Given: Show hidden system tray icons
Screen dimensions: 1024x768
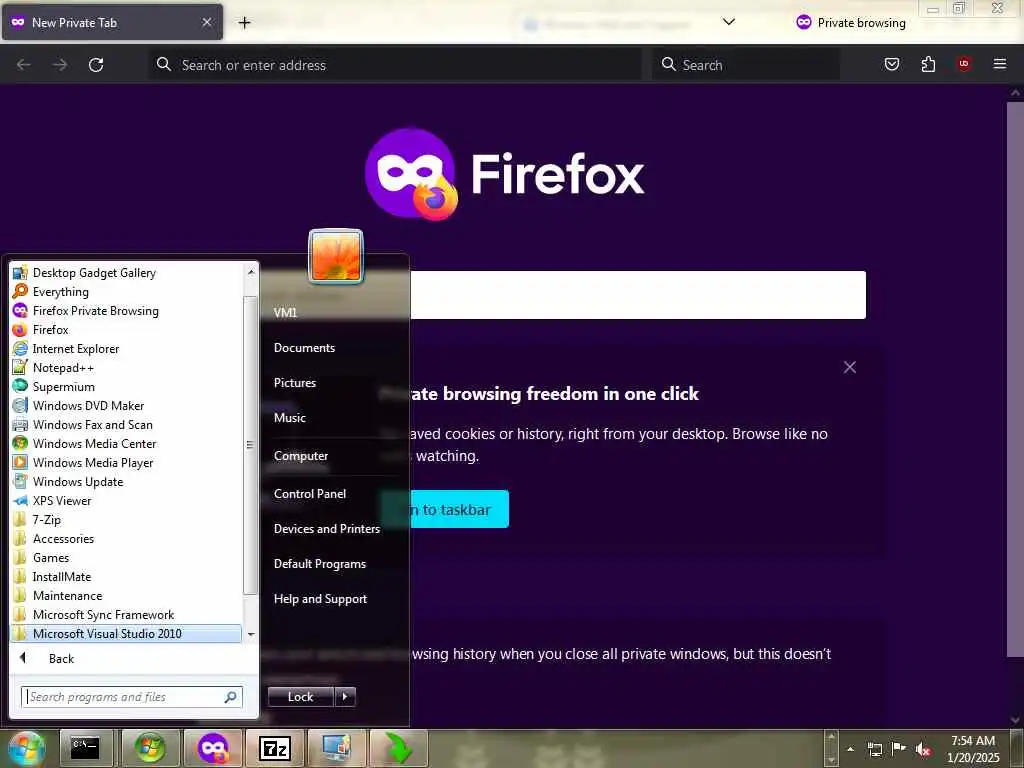Looking at the screenshot, I should pyautogui.click(x=850, y=749).
